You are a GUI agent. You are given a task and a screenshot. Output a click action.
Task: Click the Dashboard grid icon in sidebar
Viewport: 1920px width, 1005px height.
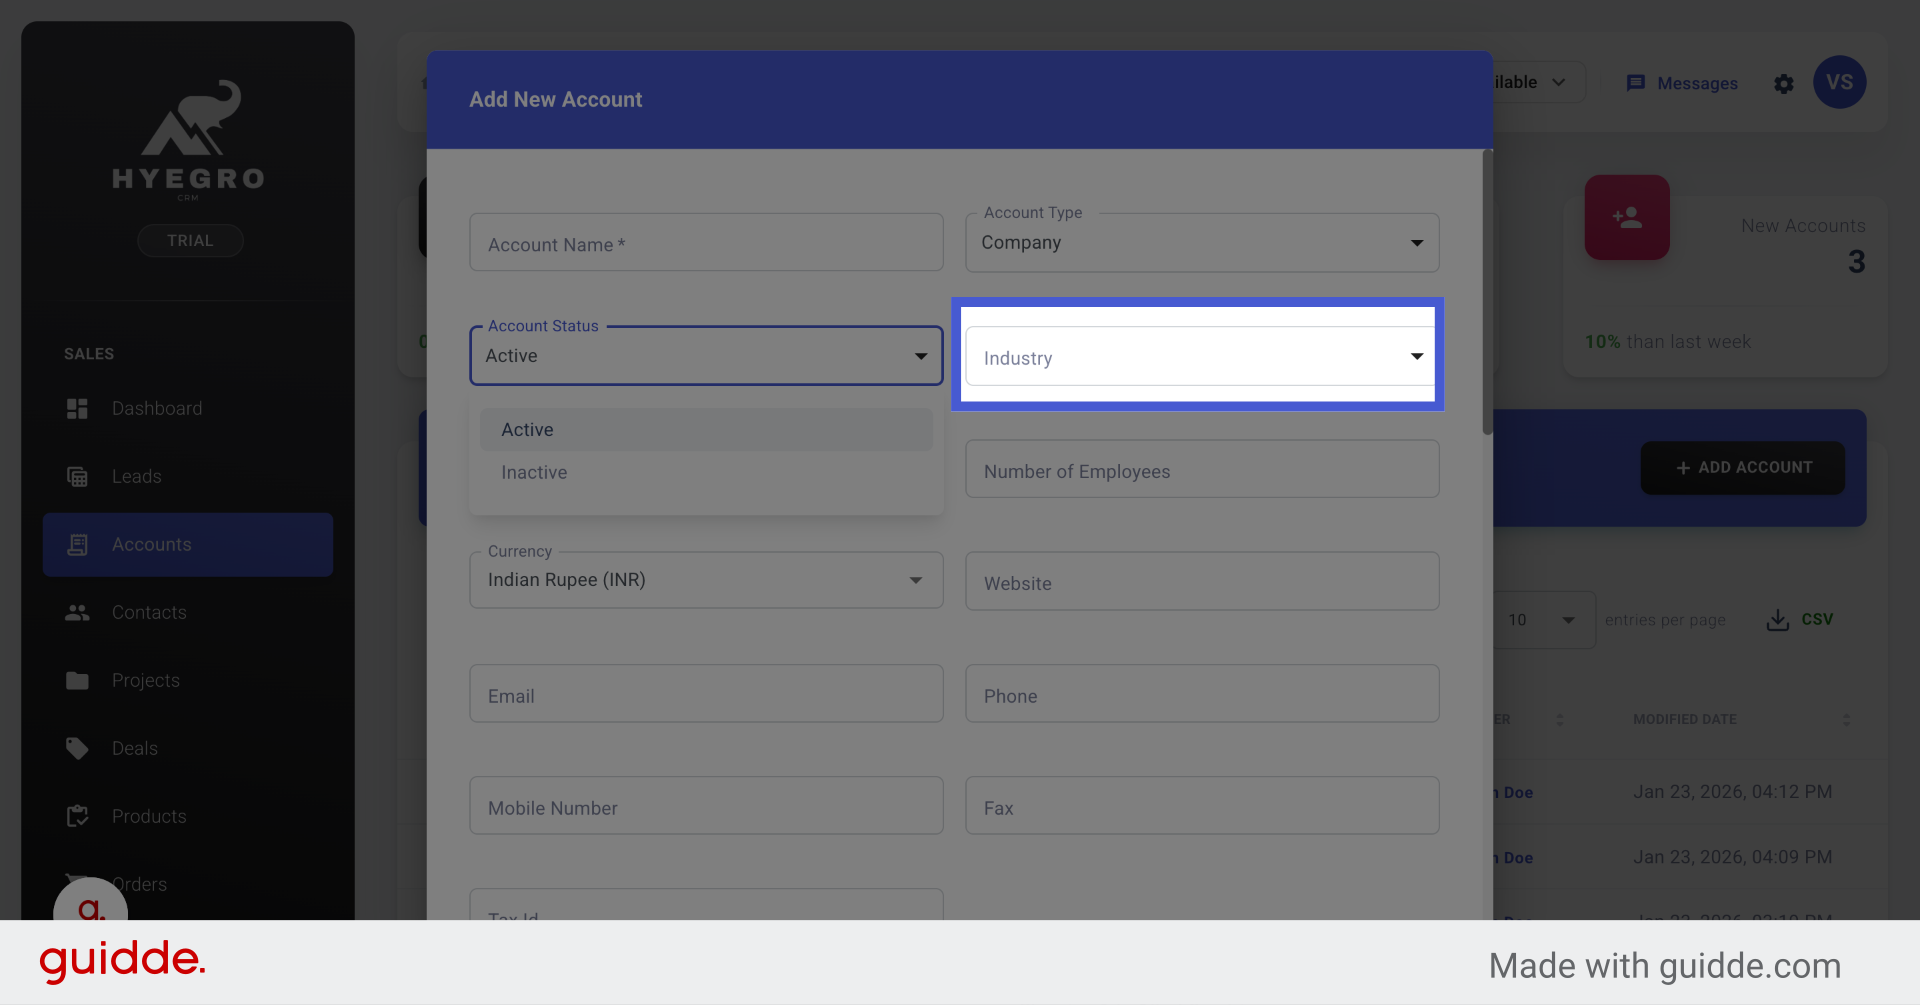click(x=77, y=408)
